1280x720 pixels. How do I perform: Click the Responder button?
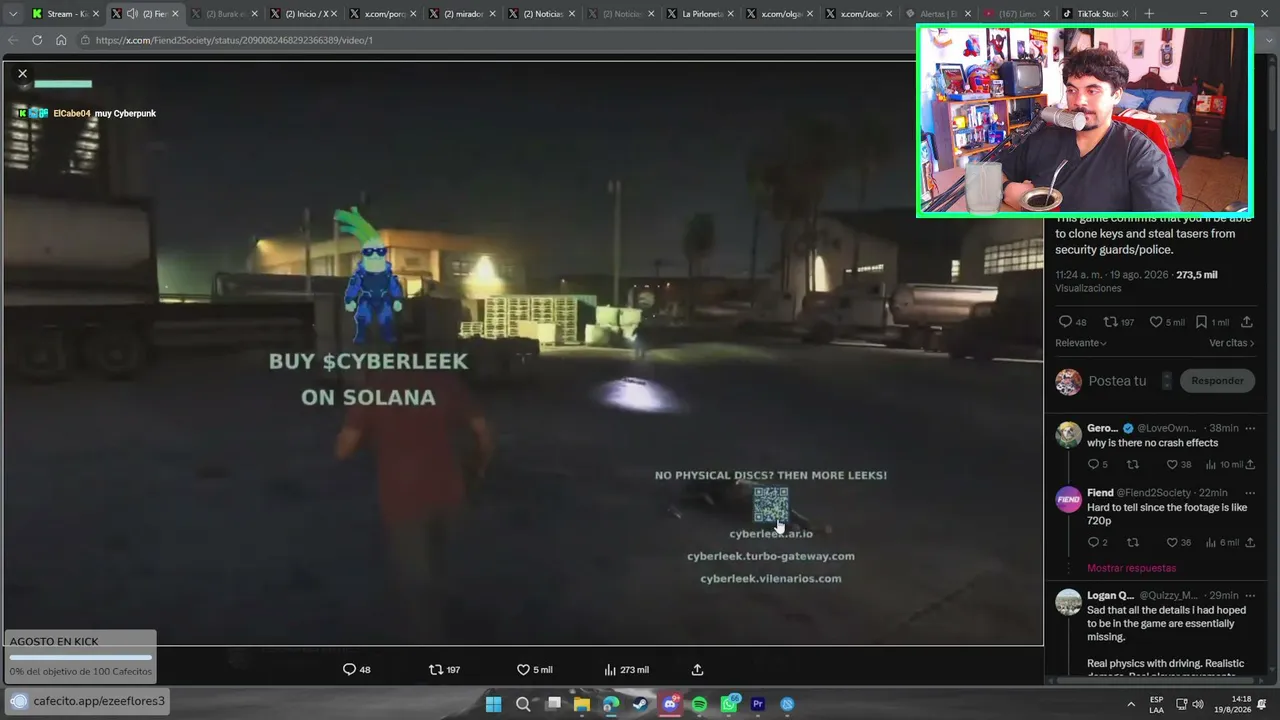pyautogui.click(x=1217, y=381)
